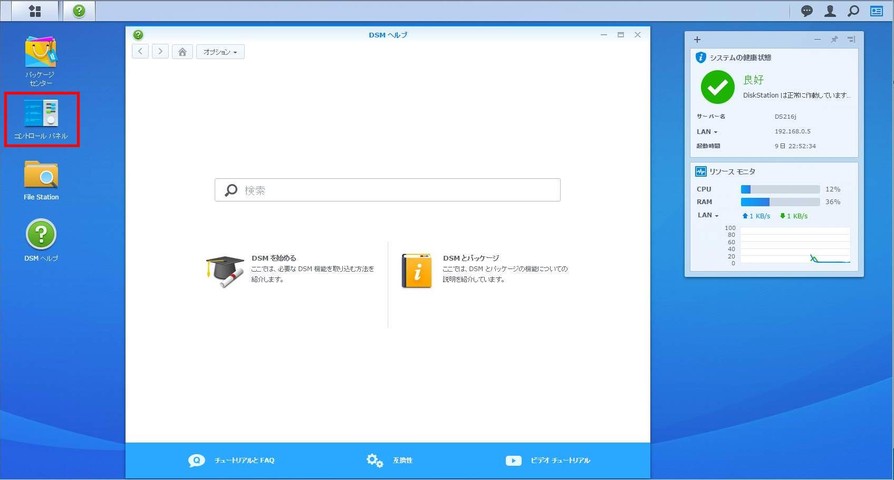Click the upload speed 1 KB/s
Screen dimensions: 894x480
point(756,216)
